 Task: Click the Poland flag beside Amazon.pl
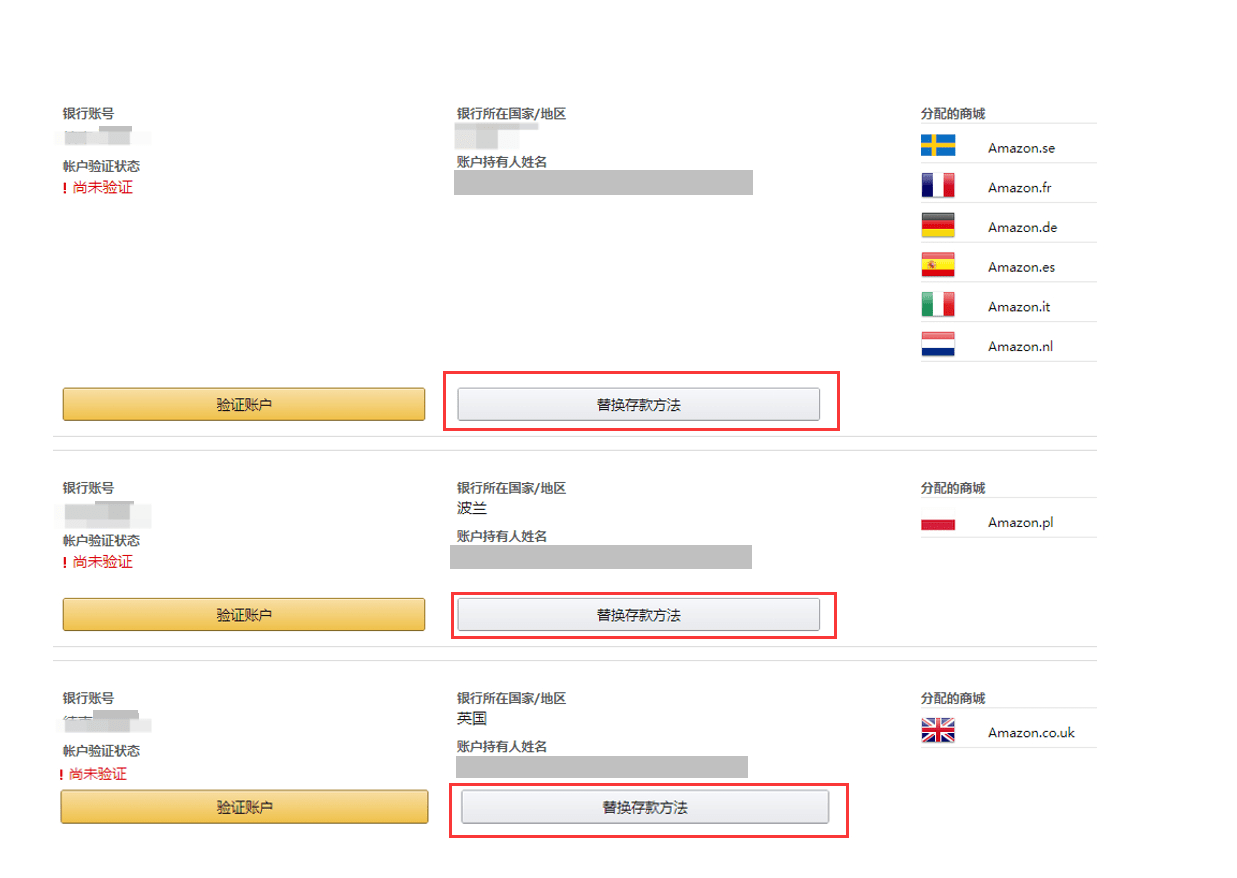[937, 523]
